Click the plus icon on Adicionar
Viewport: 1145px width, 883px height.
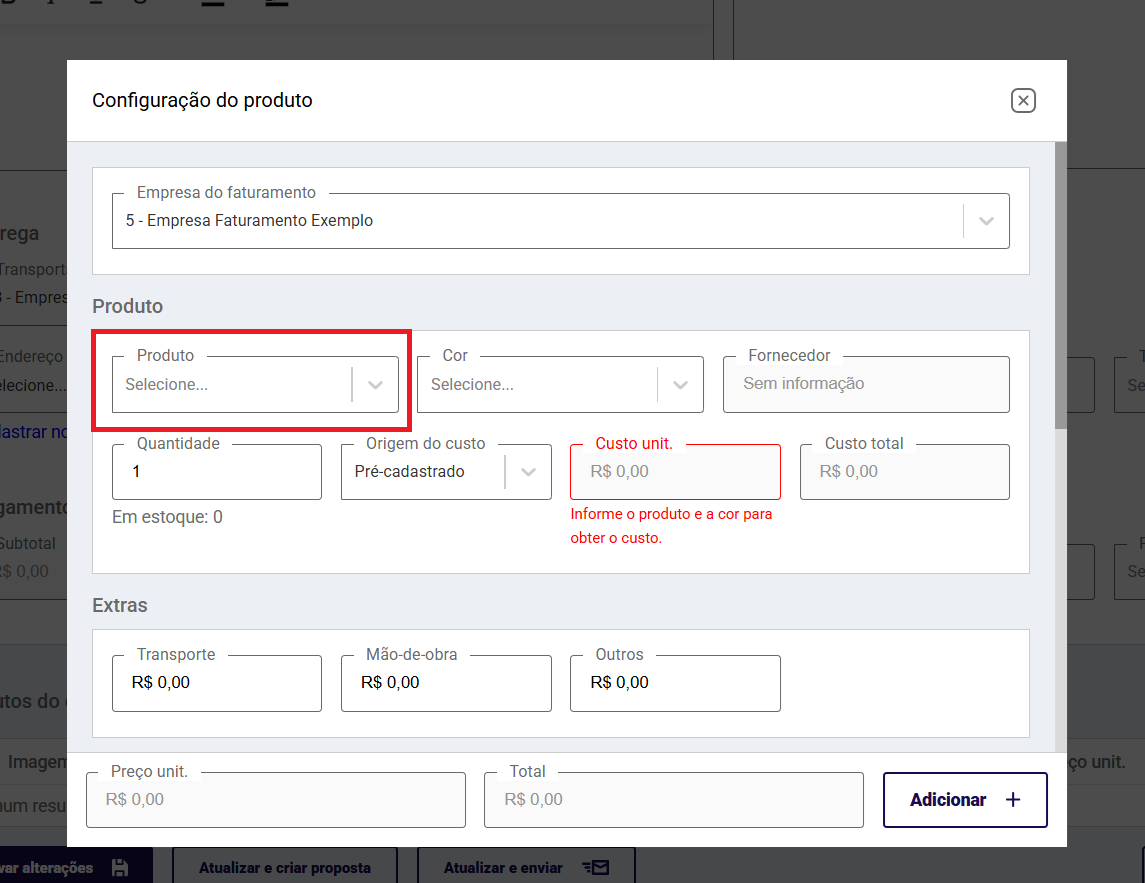[x=1013, y=800]
